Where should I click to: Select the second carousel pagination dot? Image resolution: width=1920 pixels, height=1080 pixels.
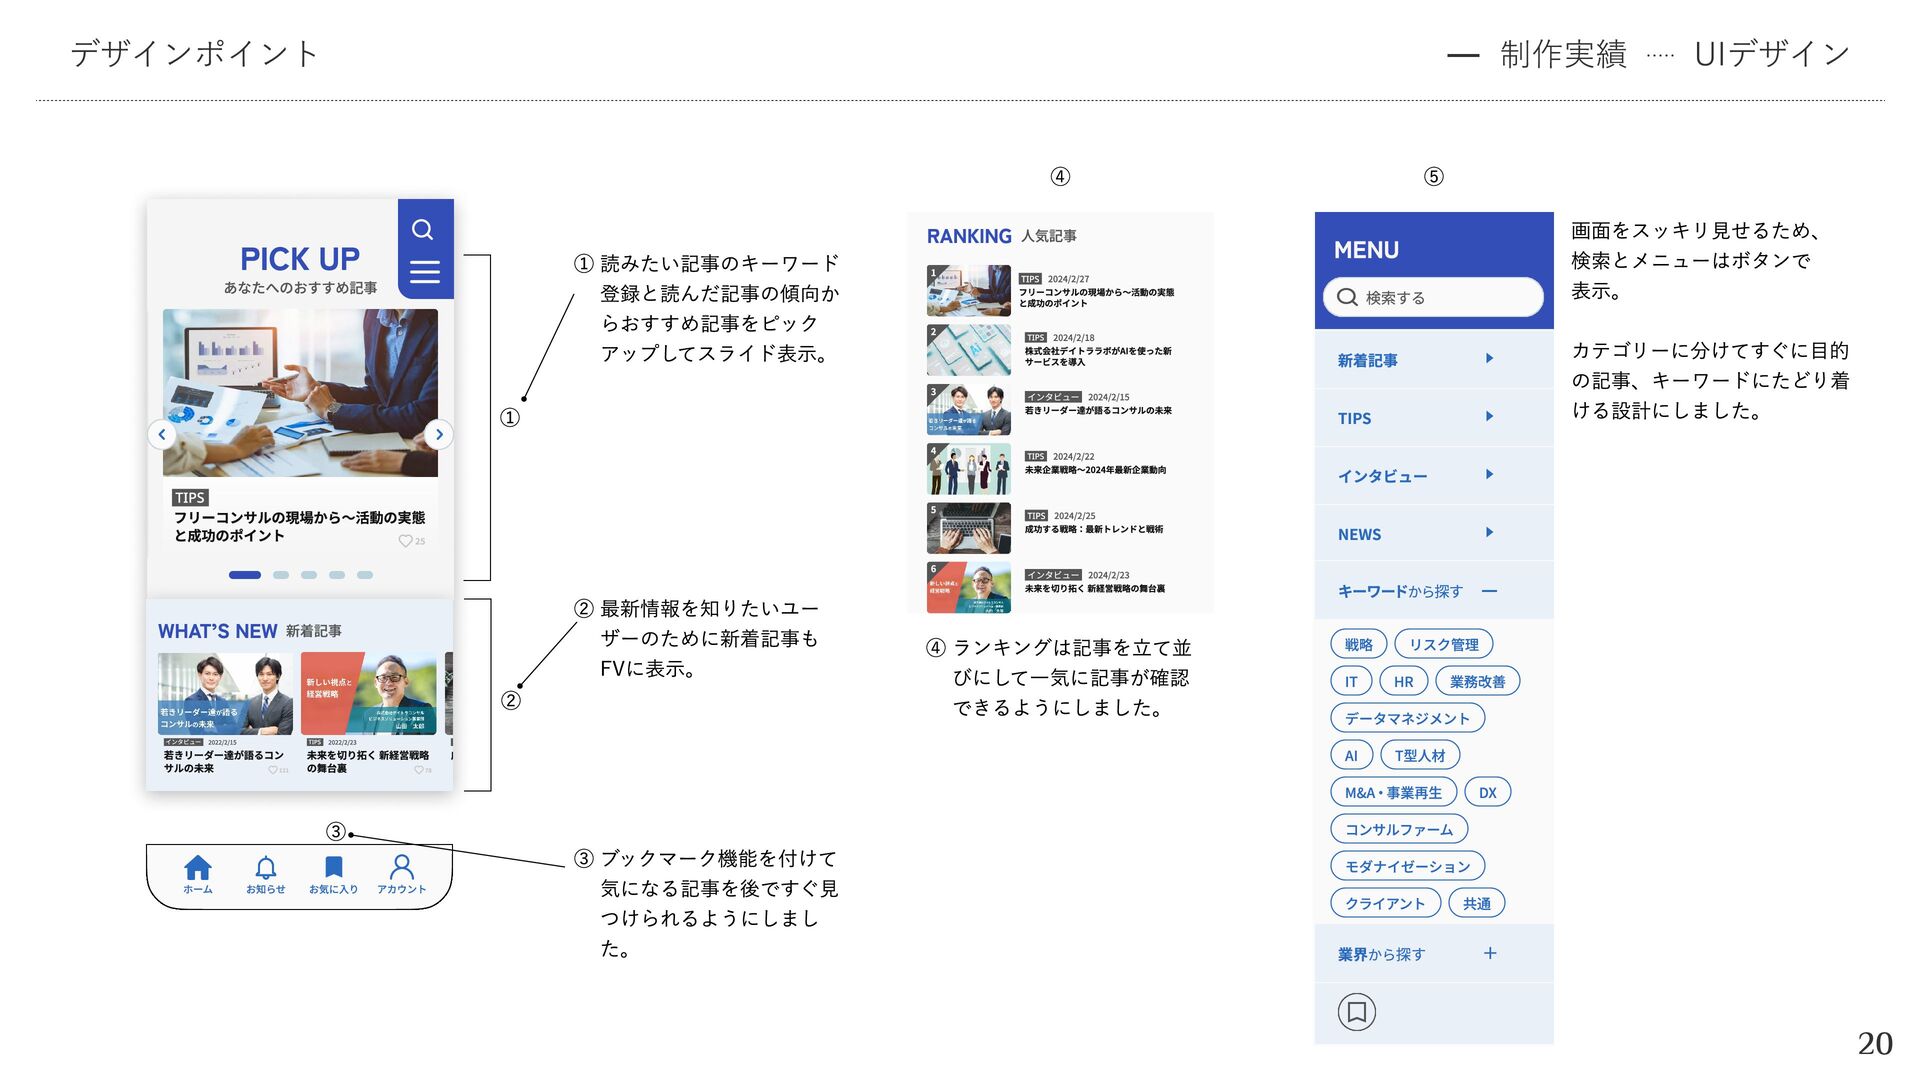coord(281,575)
